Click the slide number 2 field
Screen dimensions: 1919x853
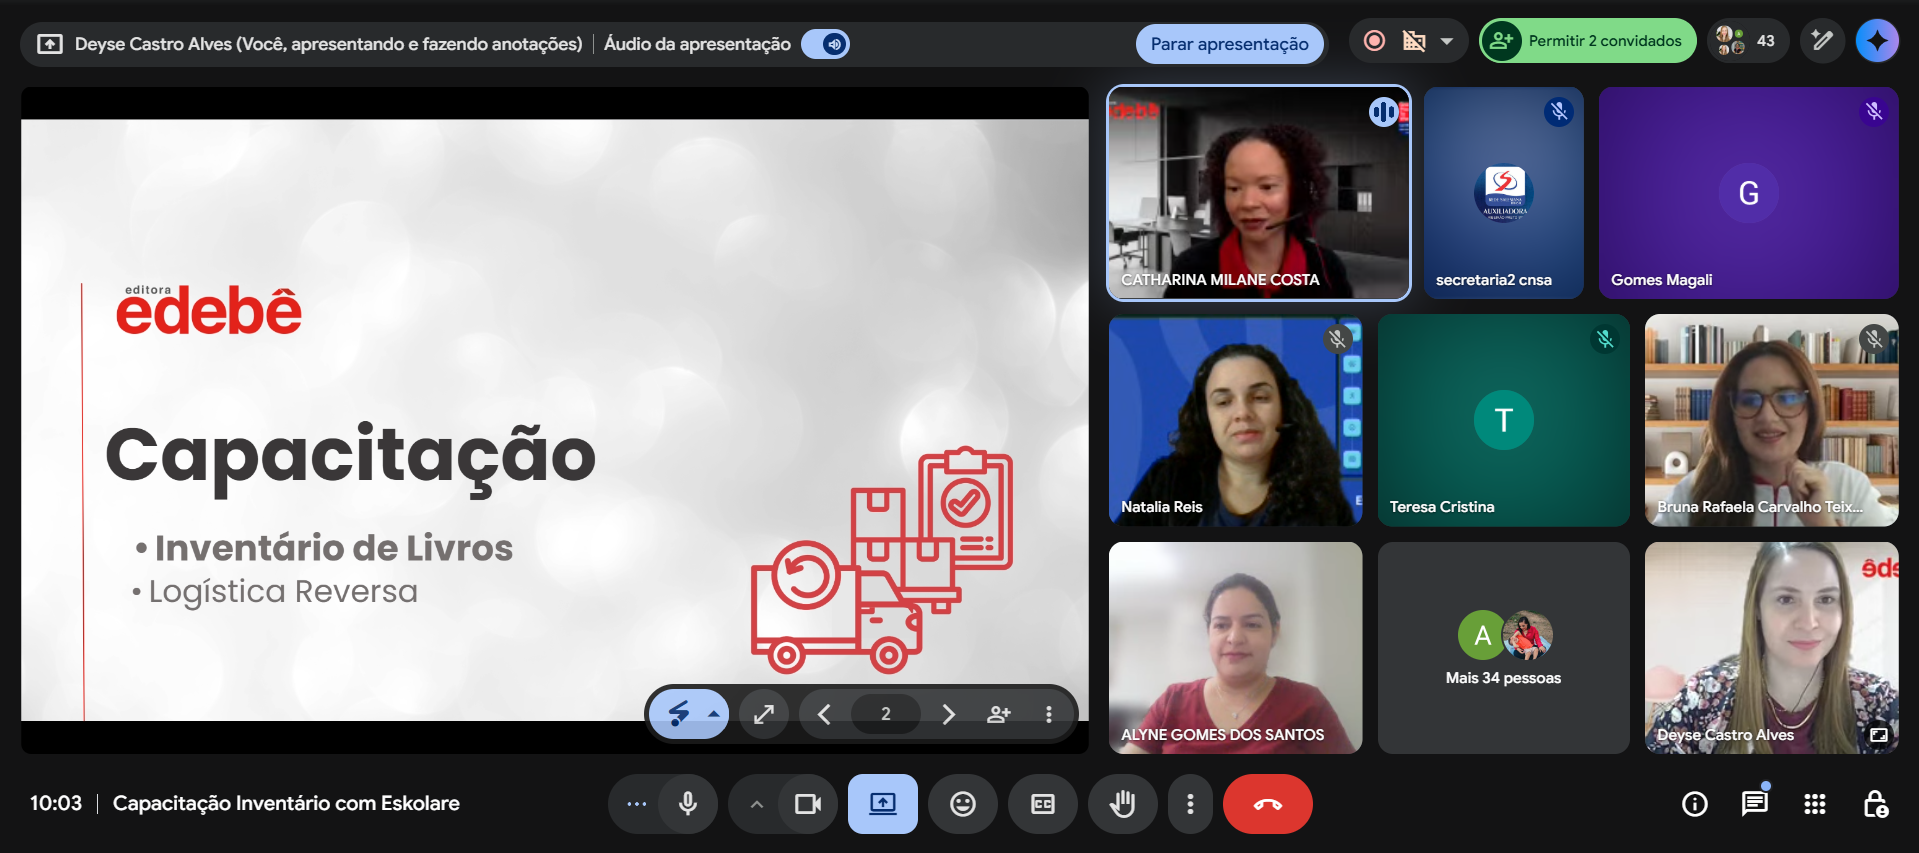pyautogui.click(x=886, y=714)
